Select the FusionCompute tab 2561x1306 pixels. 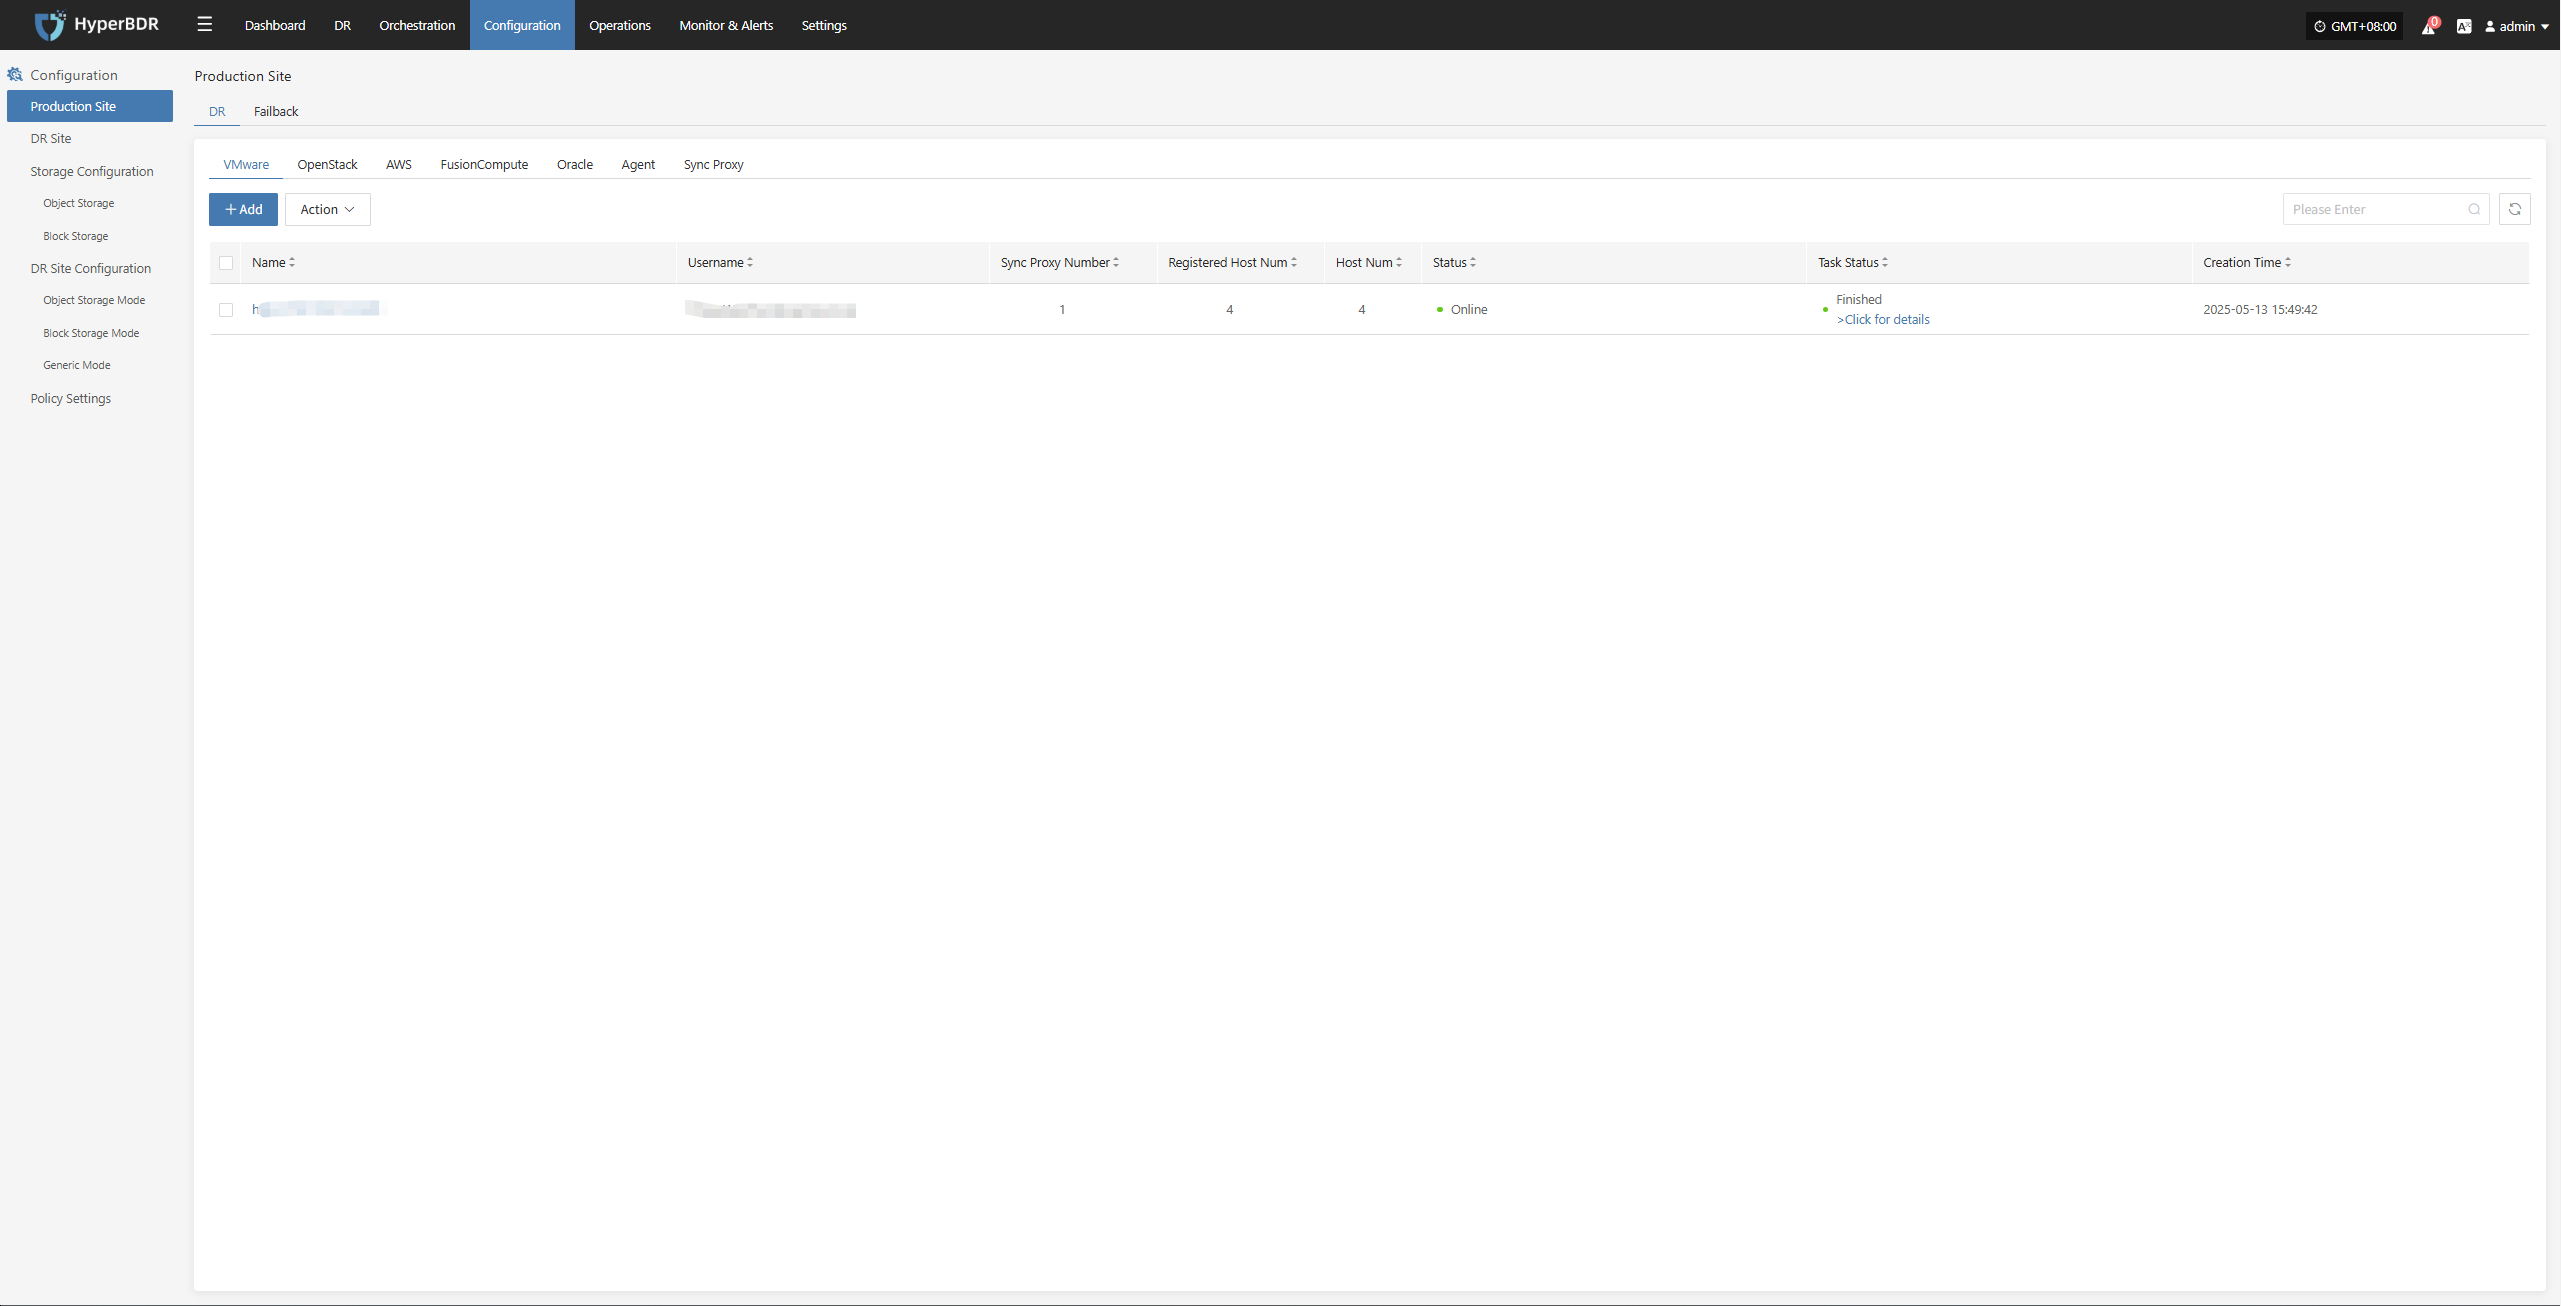484,164
